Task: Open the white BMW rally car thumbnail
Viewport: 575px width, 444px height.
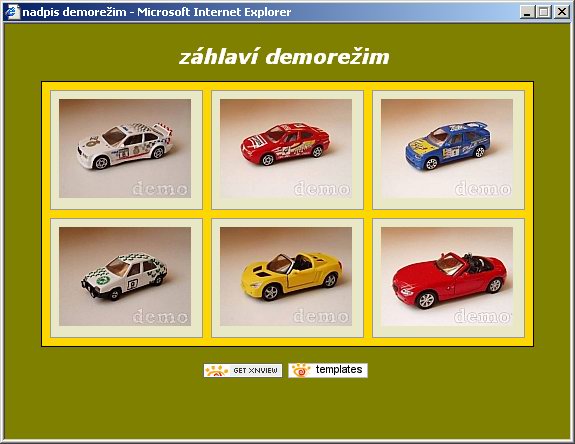Action: pos(125,148)
